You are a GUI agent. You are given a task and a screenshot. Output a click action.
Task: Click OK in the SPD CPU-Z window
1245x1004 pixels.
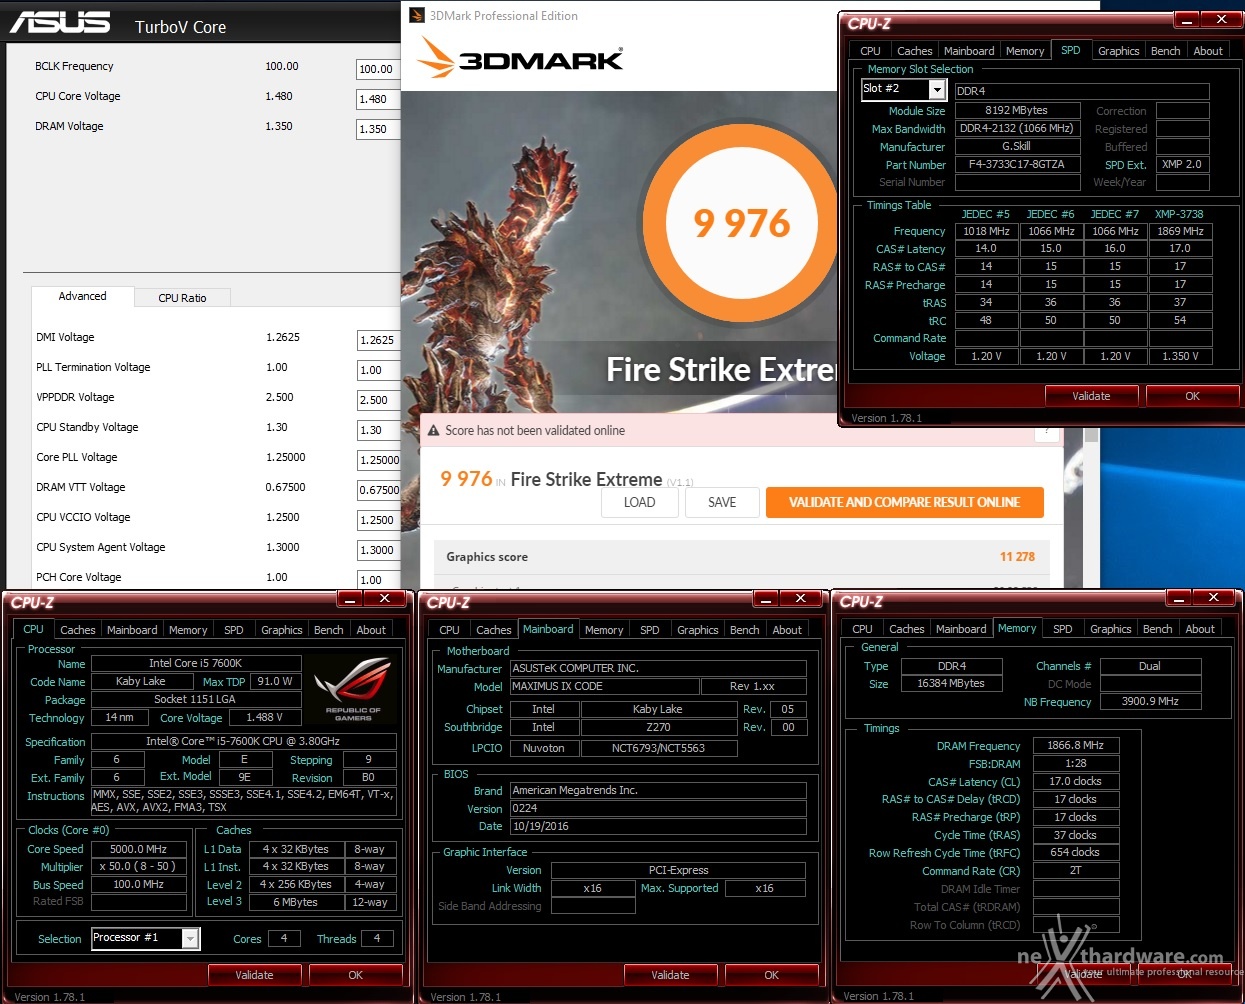point(1192,396)
